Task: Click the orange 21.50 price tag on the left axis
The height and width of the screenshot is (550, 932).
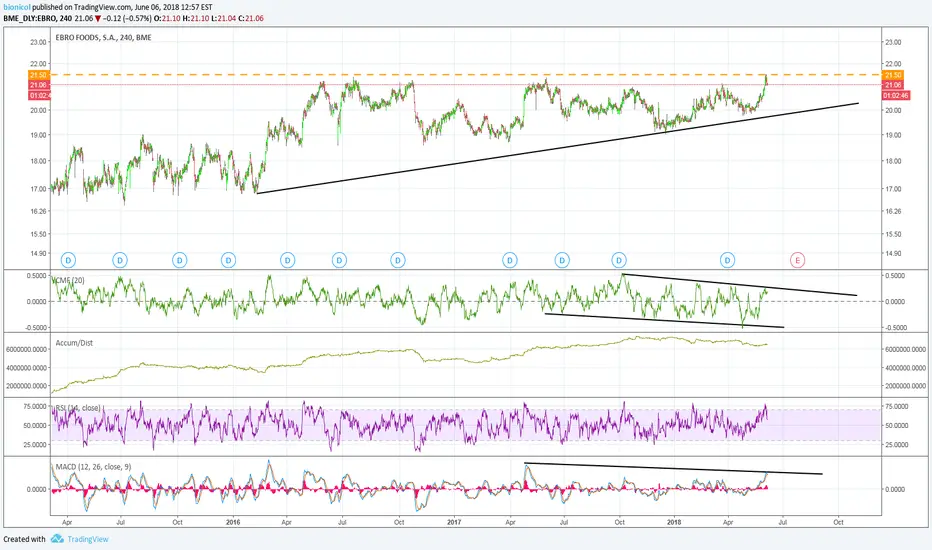Action: (x=39, y=75)
